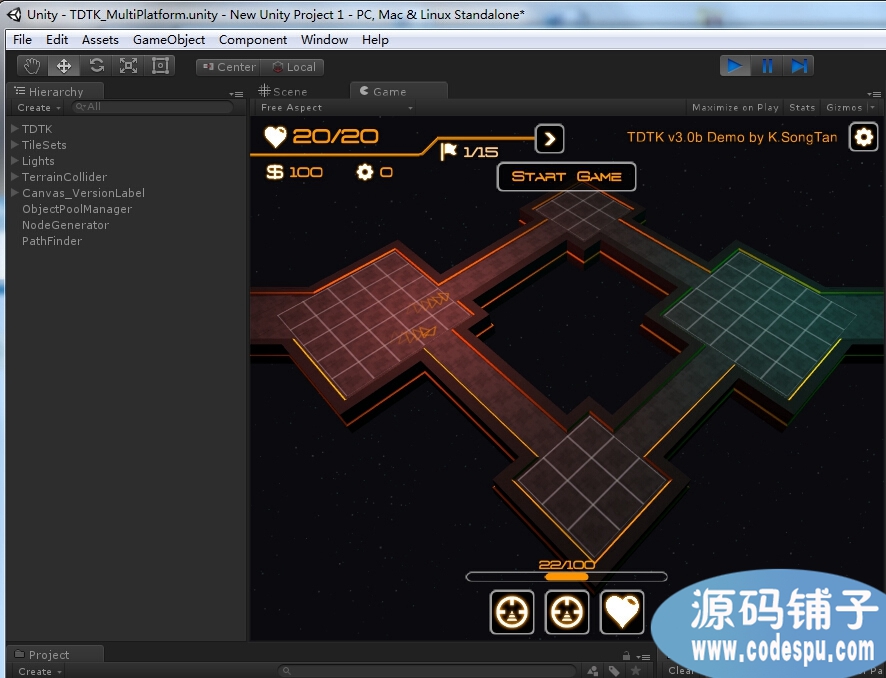Select the Hand tool
The image size is (886, 678).
[x=32, y=66]
